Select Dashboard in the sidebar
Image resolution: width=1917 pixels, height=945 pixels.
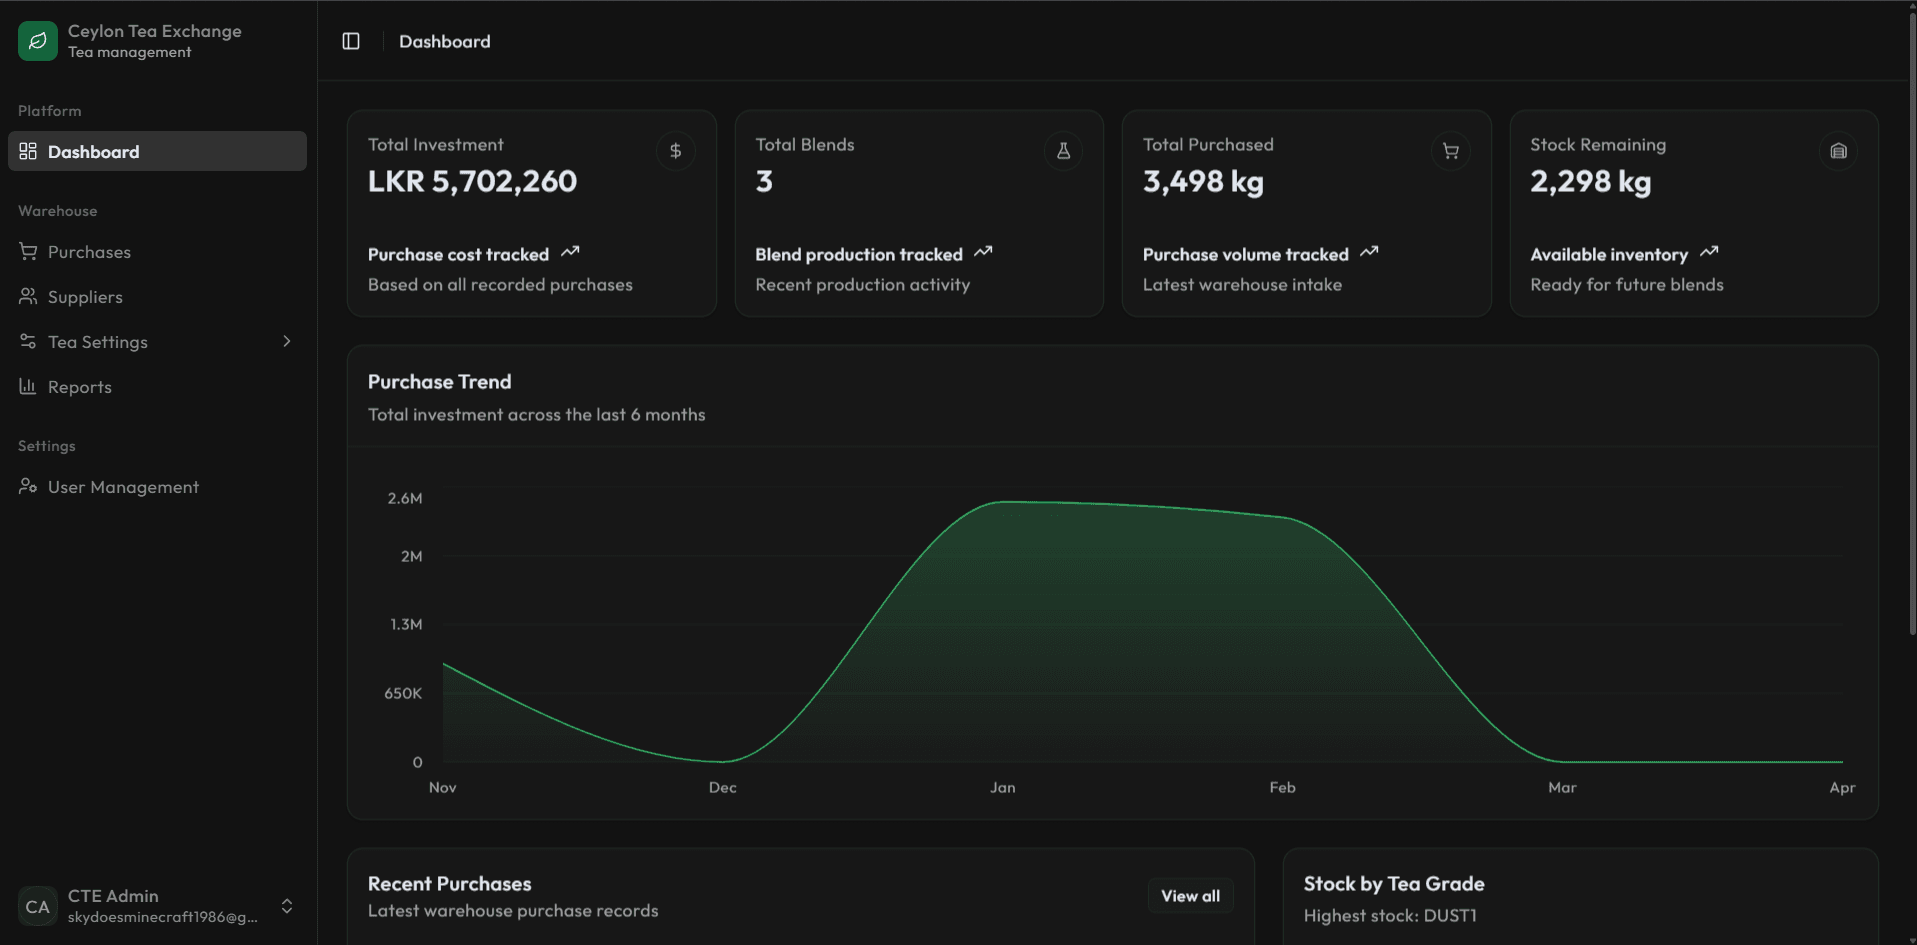tap(93, 152)
